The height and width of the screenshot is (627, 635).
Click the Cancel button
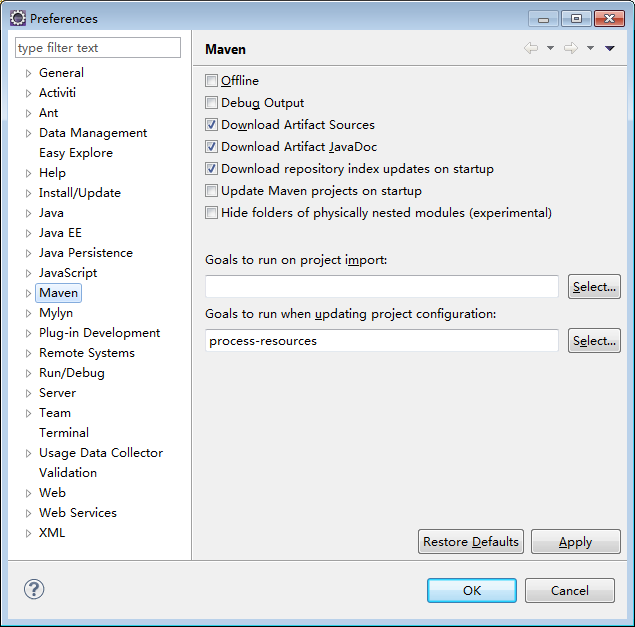pos(570,591)
